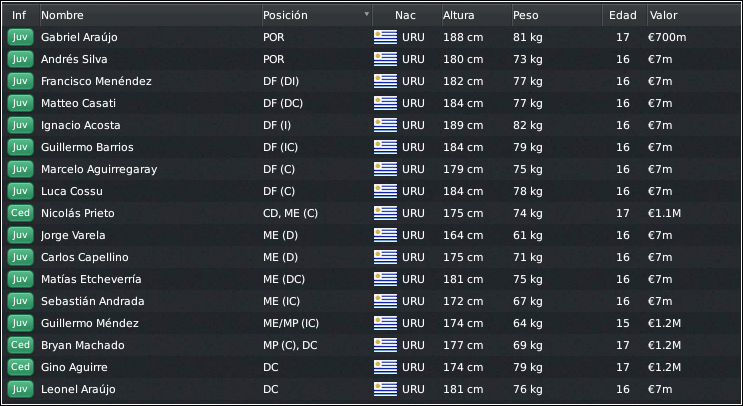Click the Inf column header
Screen dimensions: 743x406
coord(21,15)
